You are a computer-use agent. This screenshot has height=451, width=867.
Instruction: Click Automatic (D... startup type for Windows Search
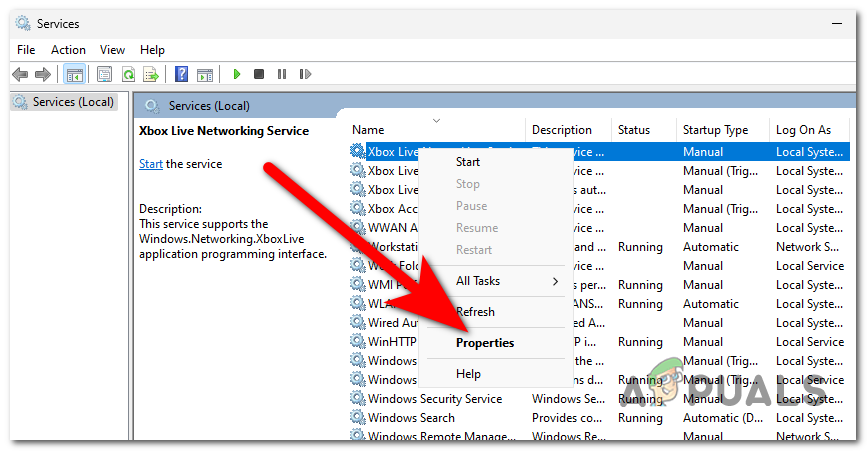click(723, 418)
